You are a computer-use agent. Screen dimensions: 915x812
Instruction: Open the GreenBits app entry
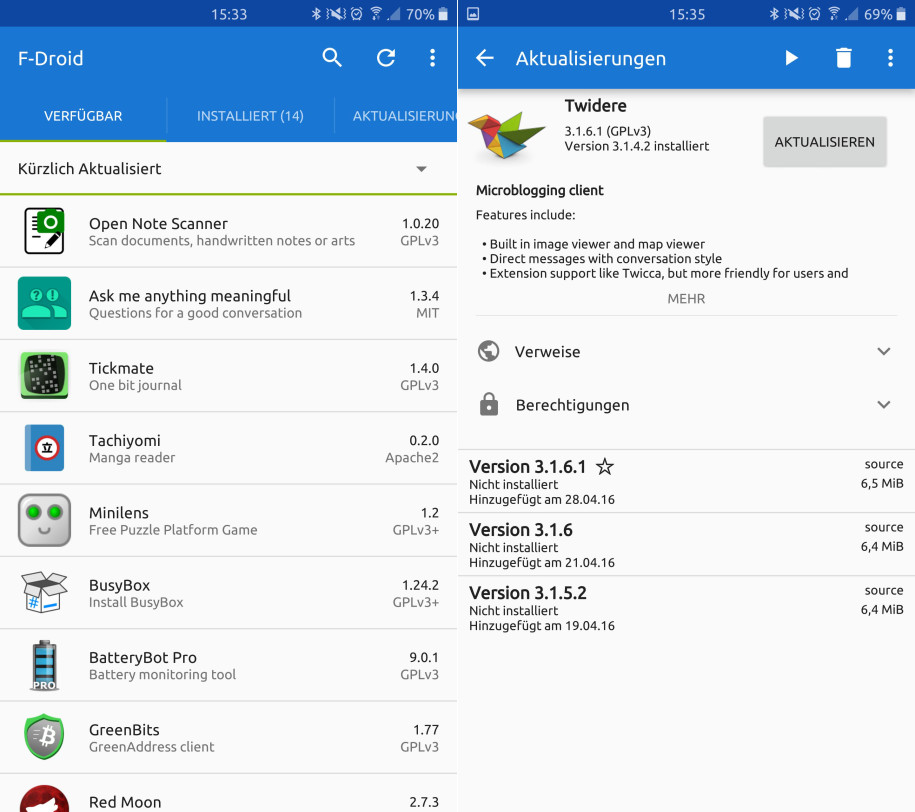point(229,737)
